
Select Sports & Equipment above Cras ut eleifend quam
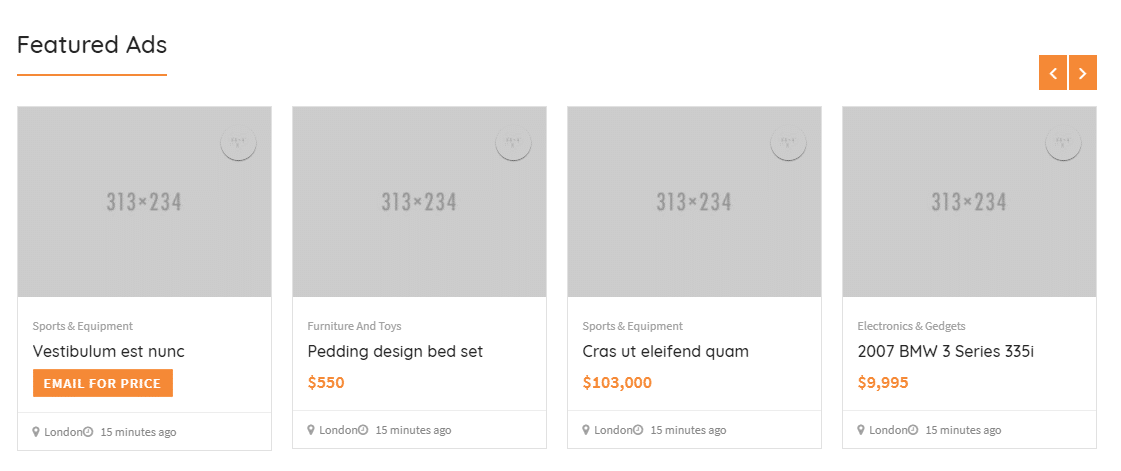pos(632,326)
